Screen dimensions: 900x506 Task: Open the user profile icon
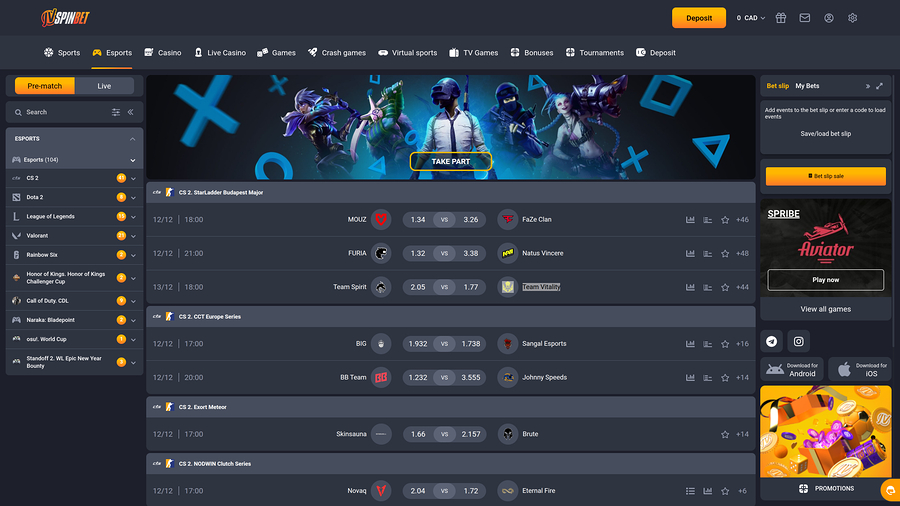(829, 18)
